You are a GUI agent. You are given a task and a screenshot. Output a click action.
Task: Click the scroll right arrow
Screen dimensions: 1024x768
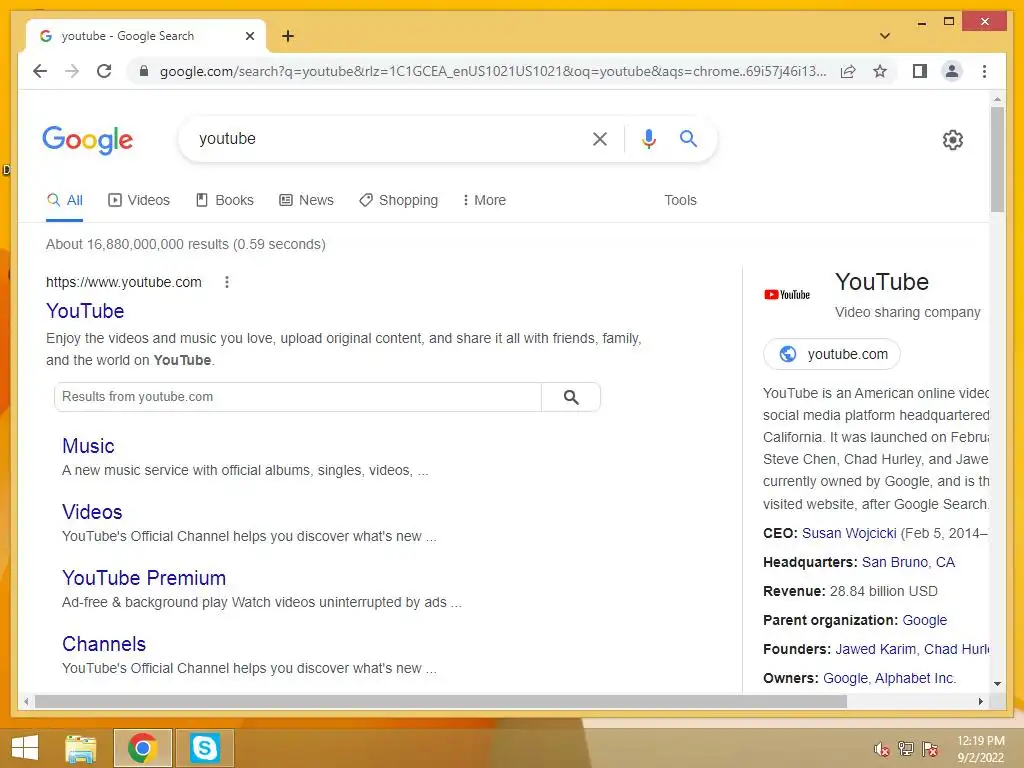(980, 701)
